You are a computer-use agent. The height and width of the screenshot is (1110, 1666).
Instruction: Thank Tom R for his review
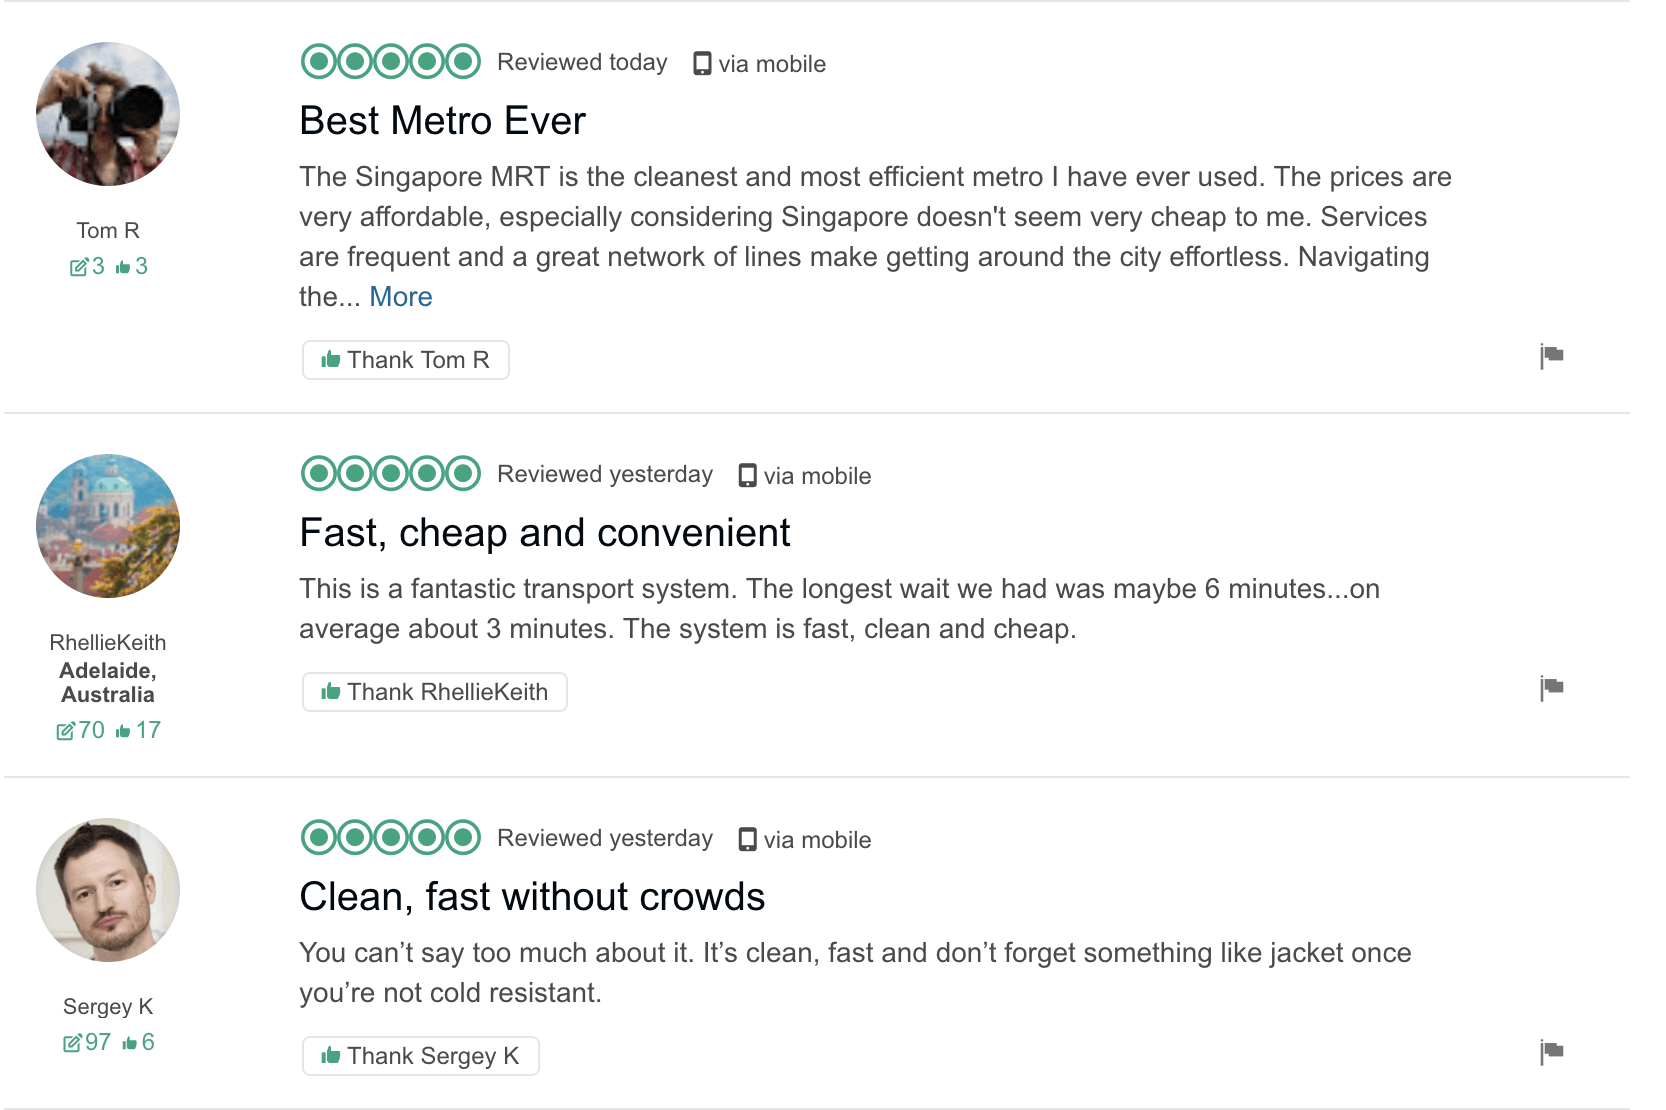406,360
